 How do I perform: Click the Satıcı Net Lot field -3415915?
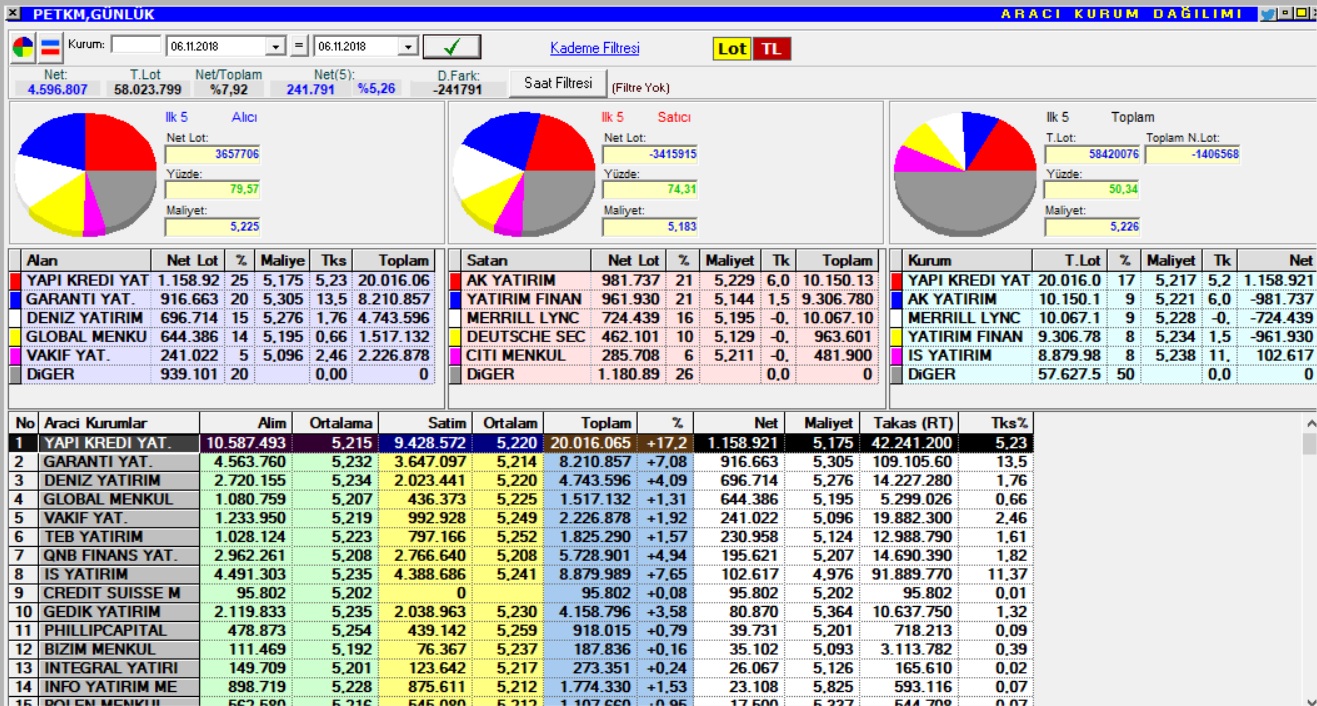[x=650, y=154]
